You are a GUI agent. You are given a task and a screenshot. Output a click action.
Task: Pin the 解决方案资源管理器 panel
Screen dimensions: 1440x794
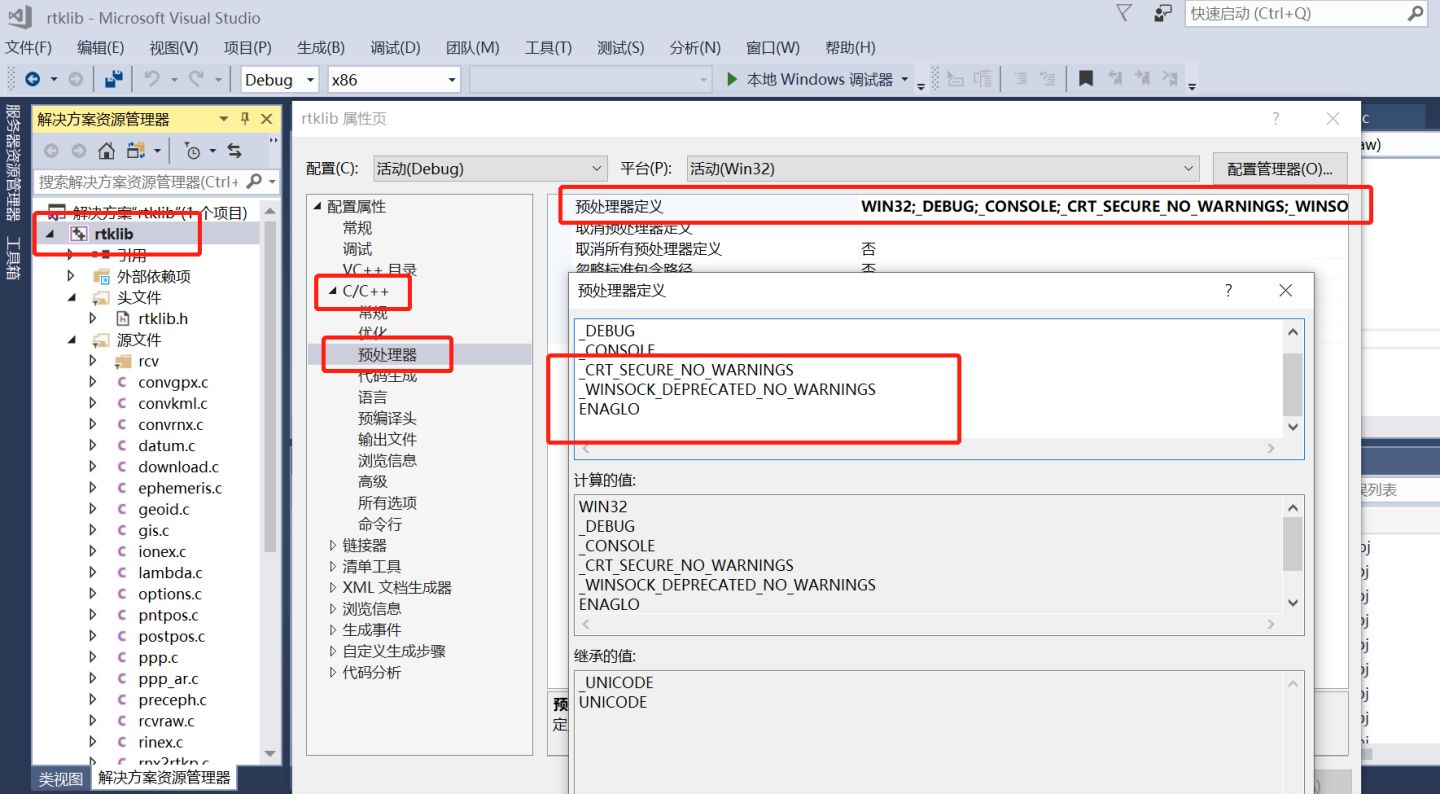pos(245,119)
